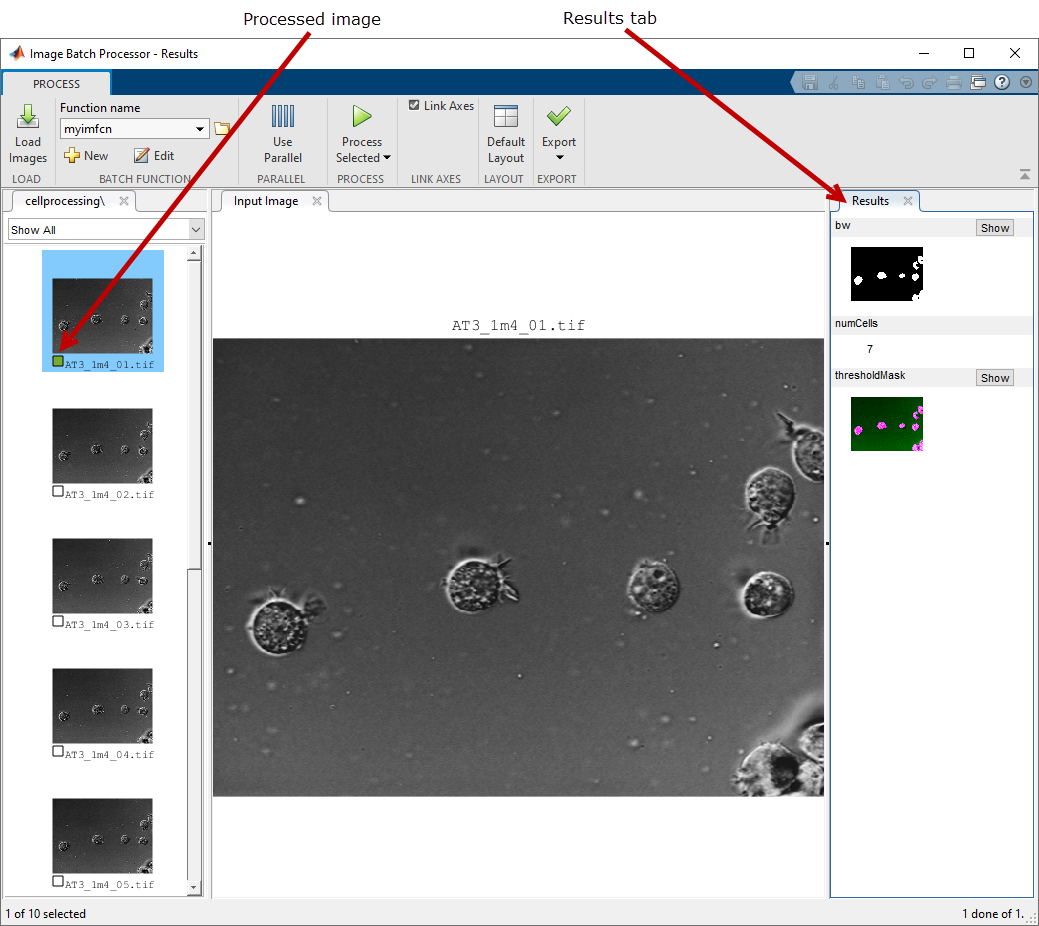Open the Function name myimfcn dropdown
This screenshot has width=1039, height=926.
(x=199, y=129)
